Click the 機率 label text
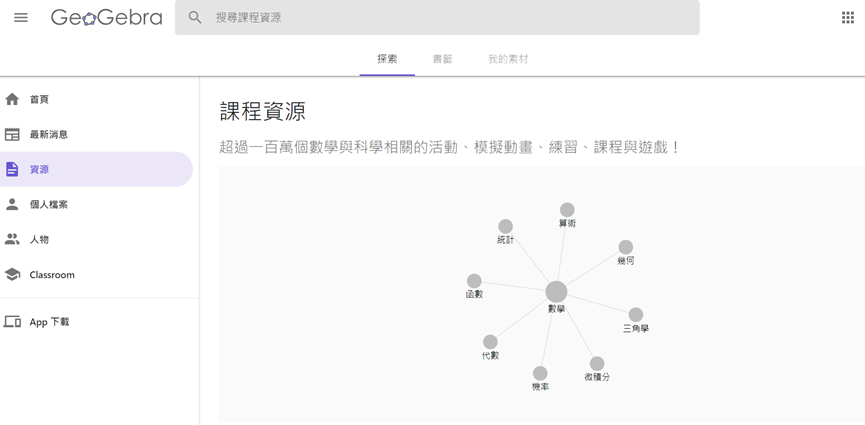 tap(540, 387)
